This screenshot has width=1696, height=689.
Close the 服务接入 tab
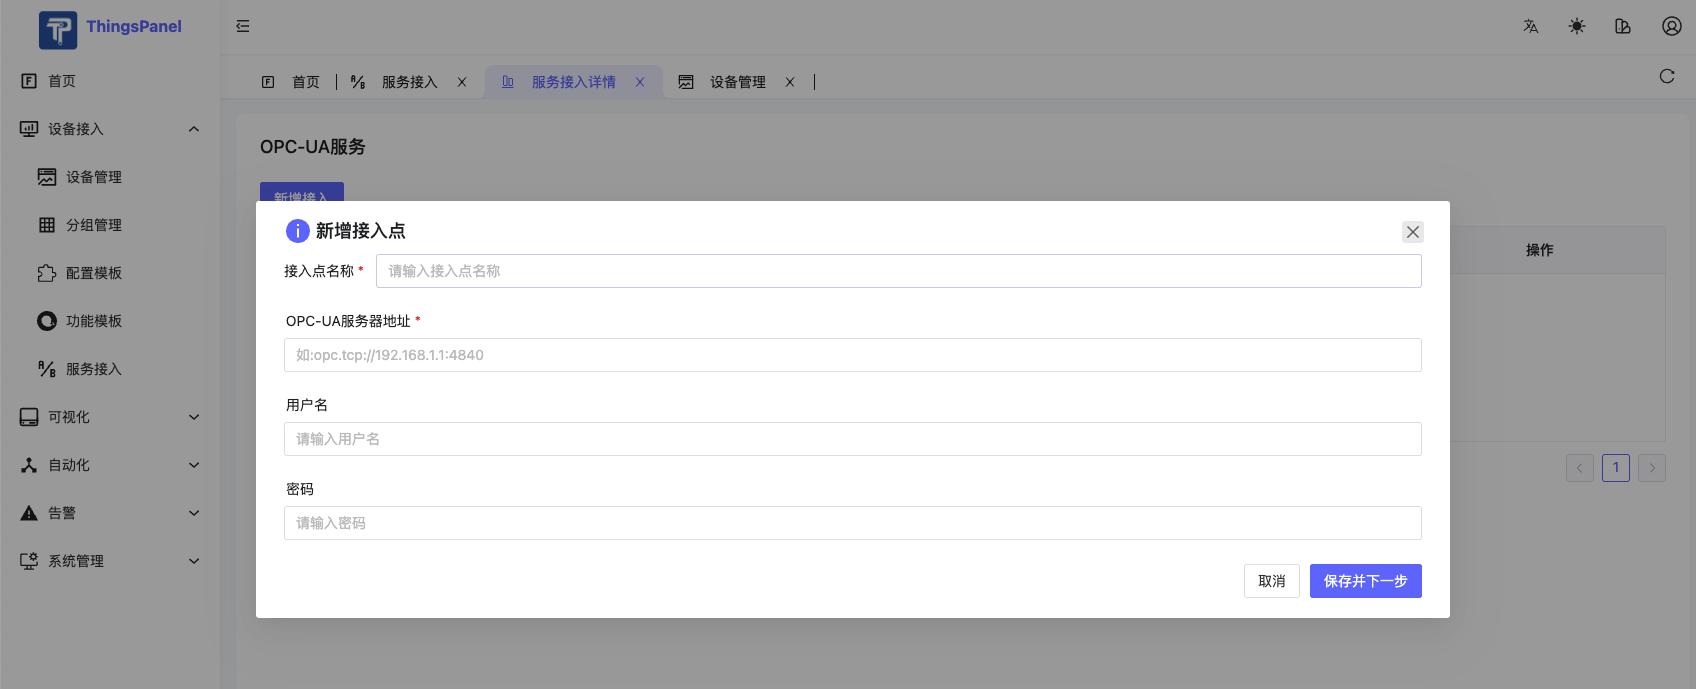[462, 82]
